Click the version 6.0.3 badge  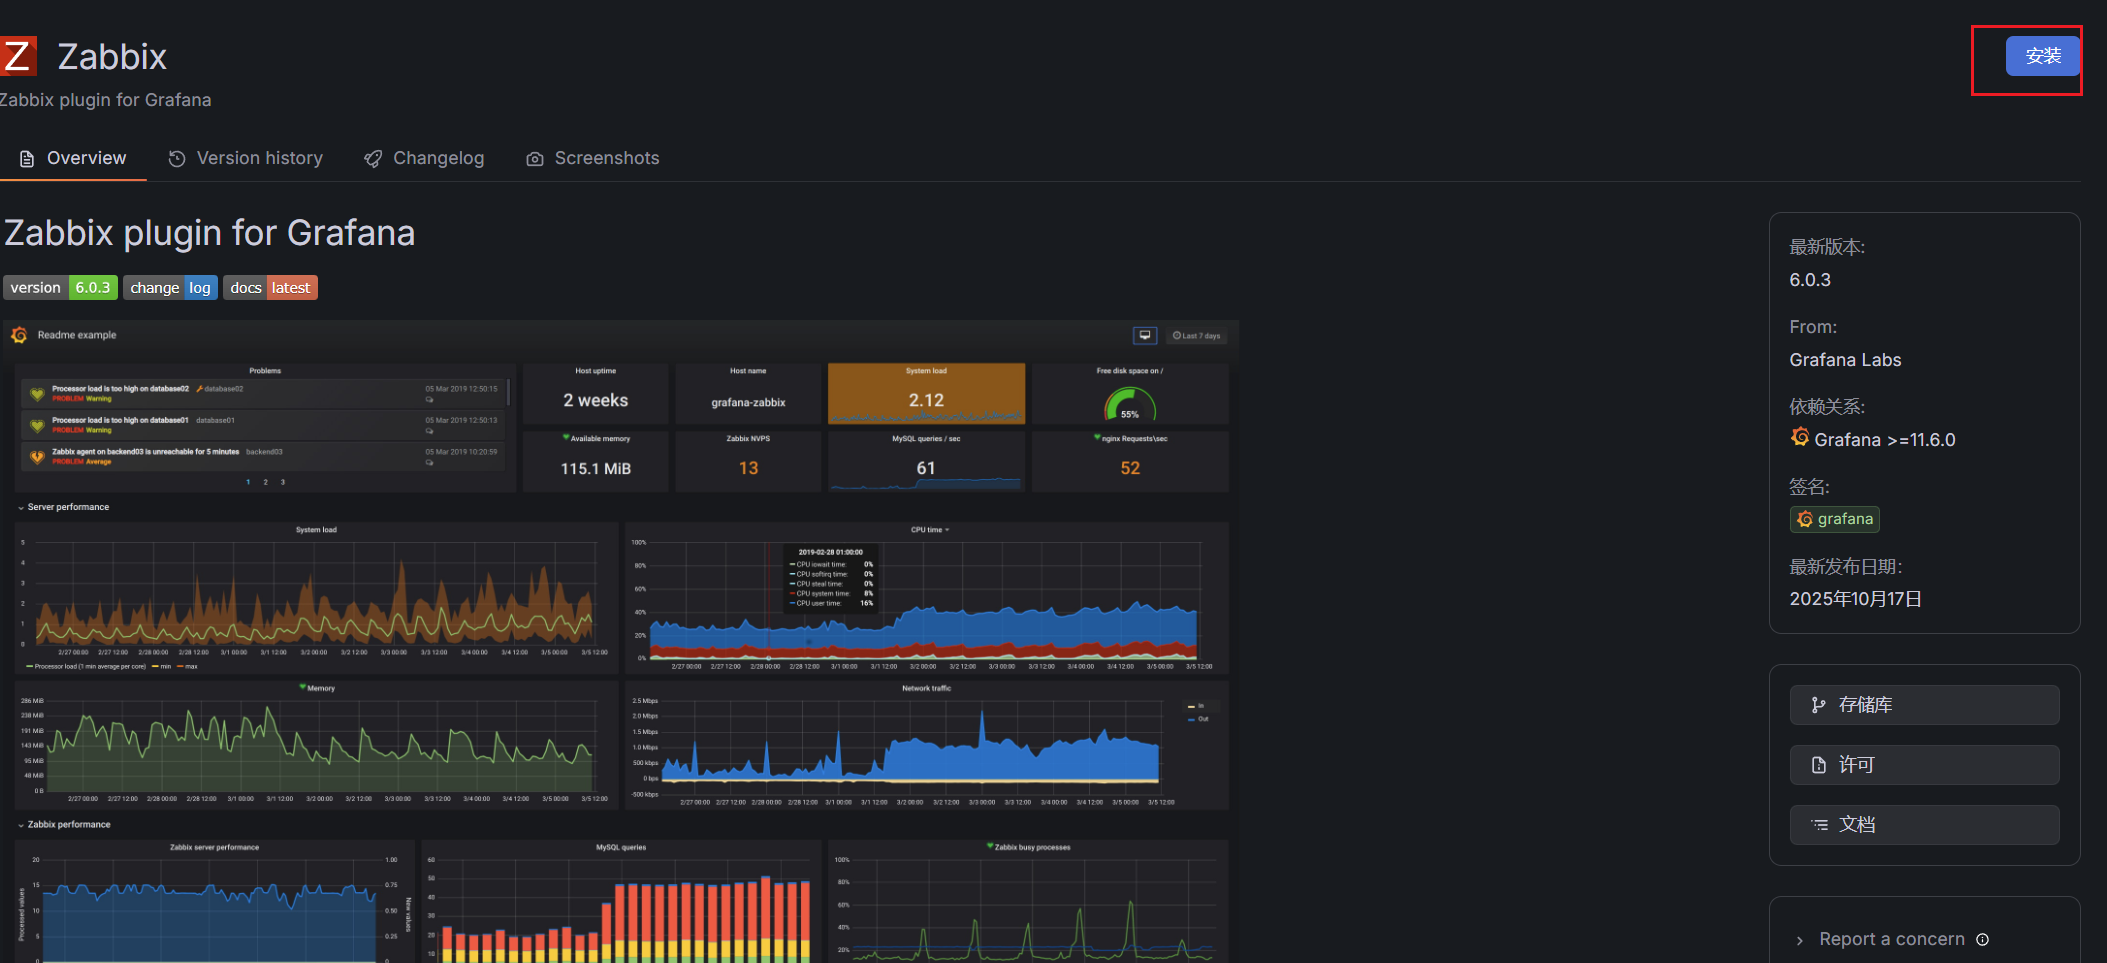pos(60,288)
